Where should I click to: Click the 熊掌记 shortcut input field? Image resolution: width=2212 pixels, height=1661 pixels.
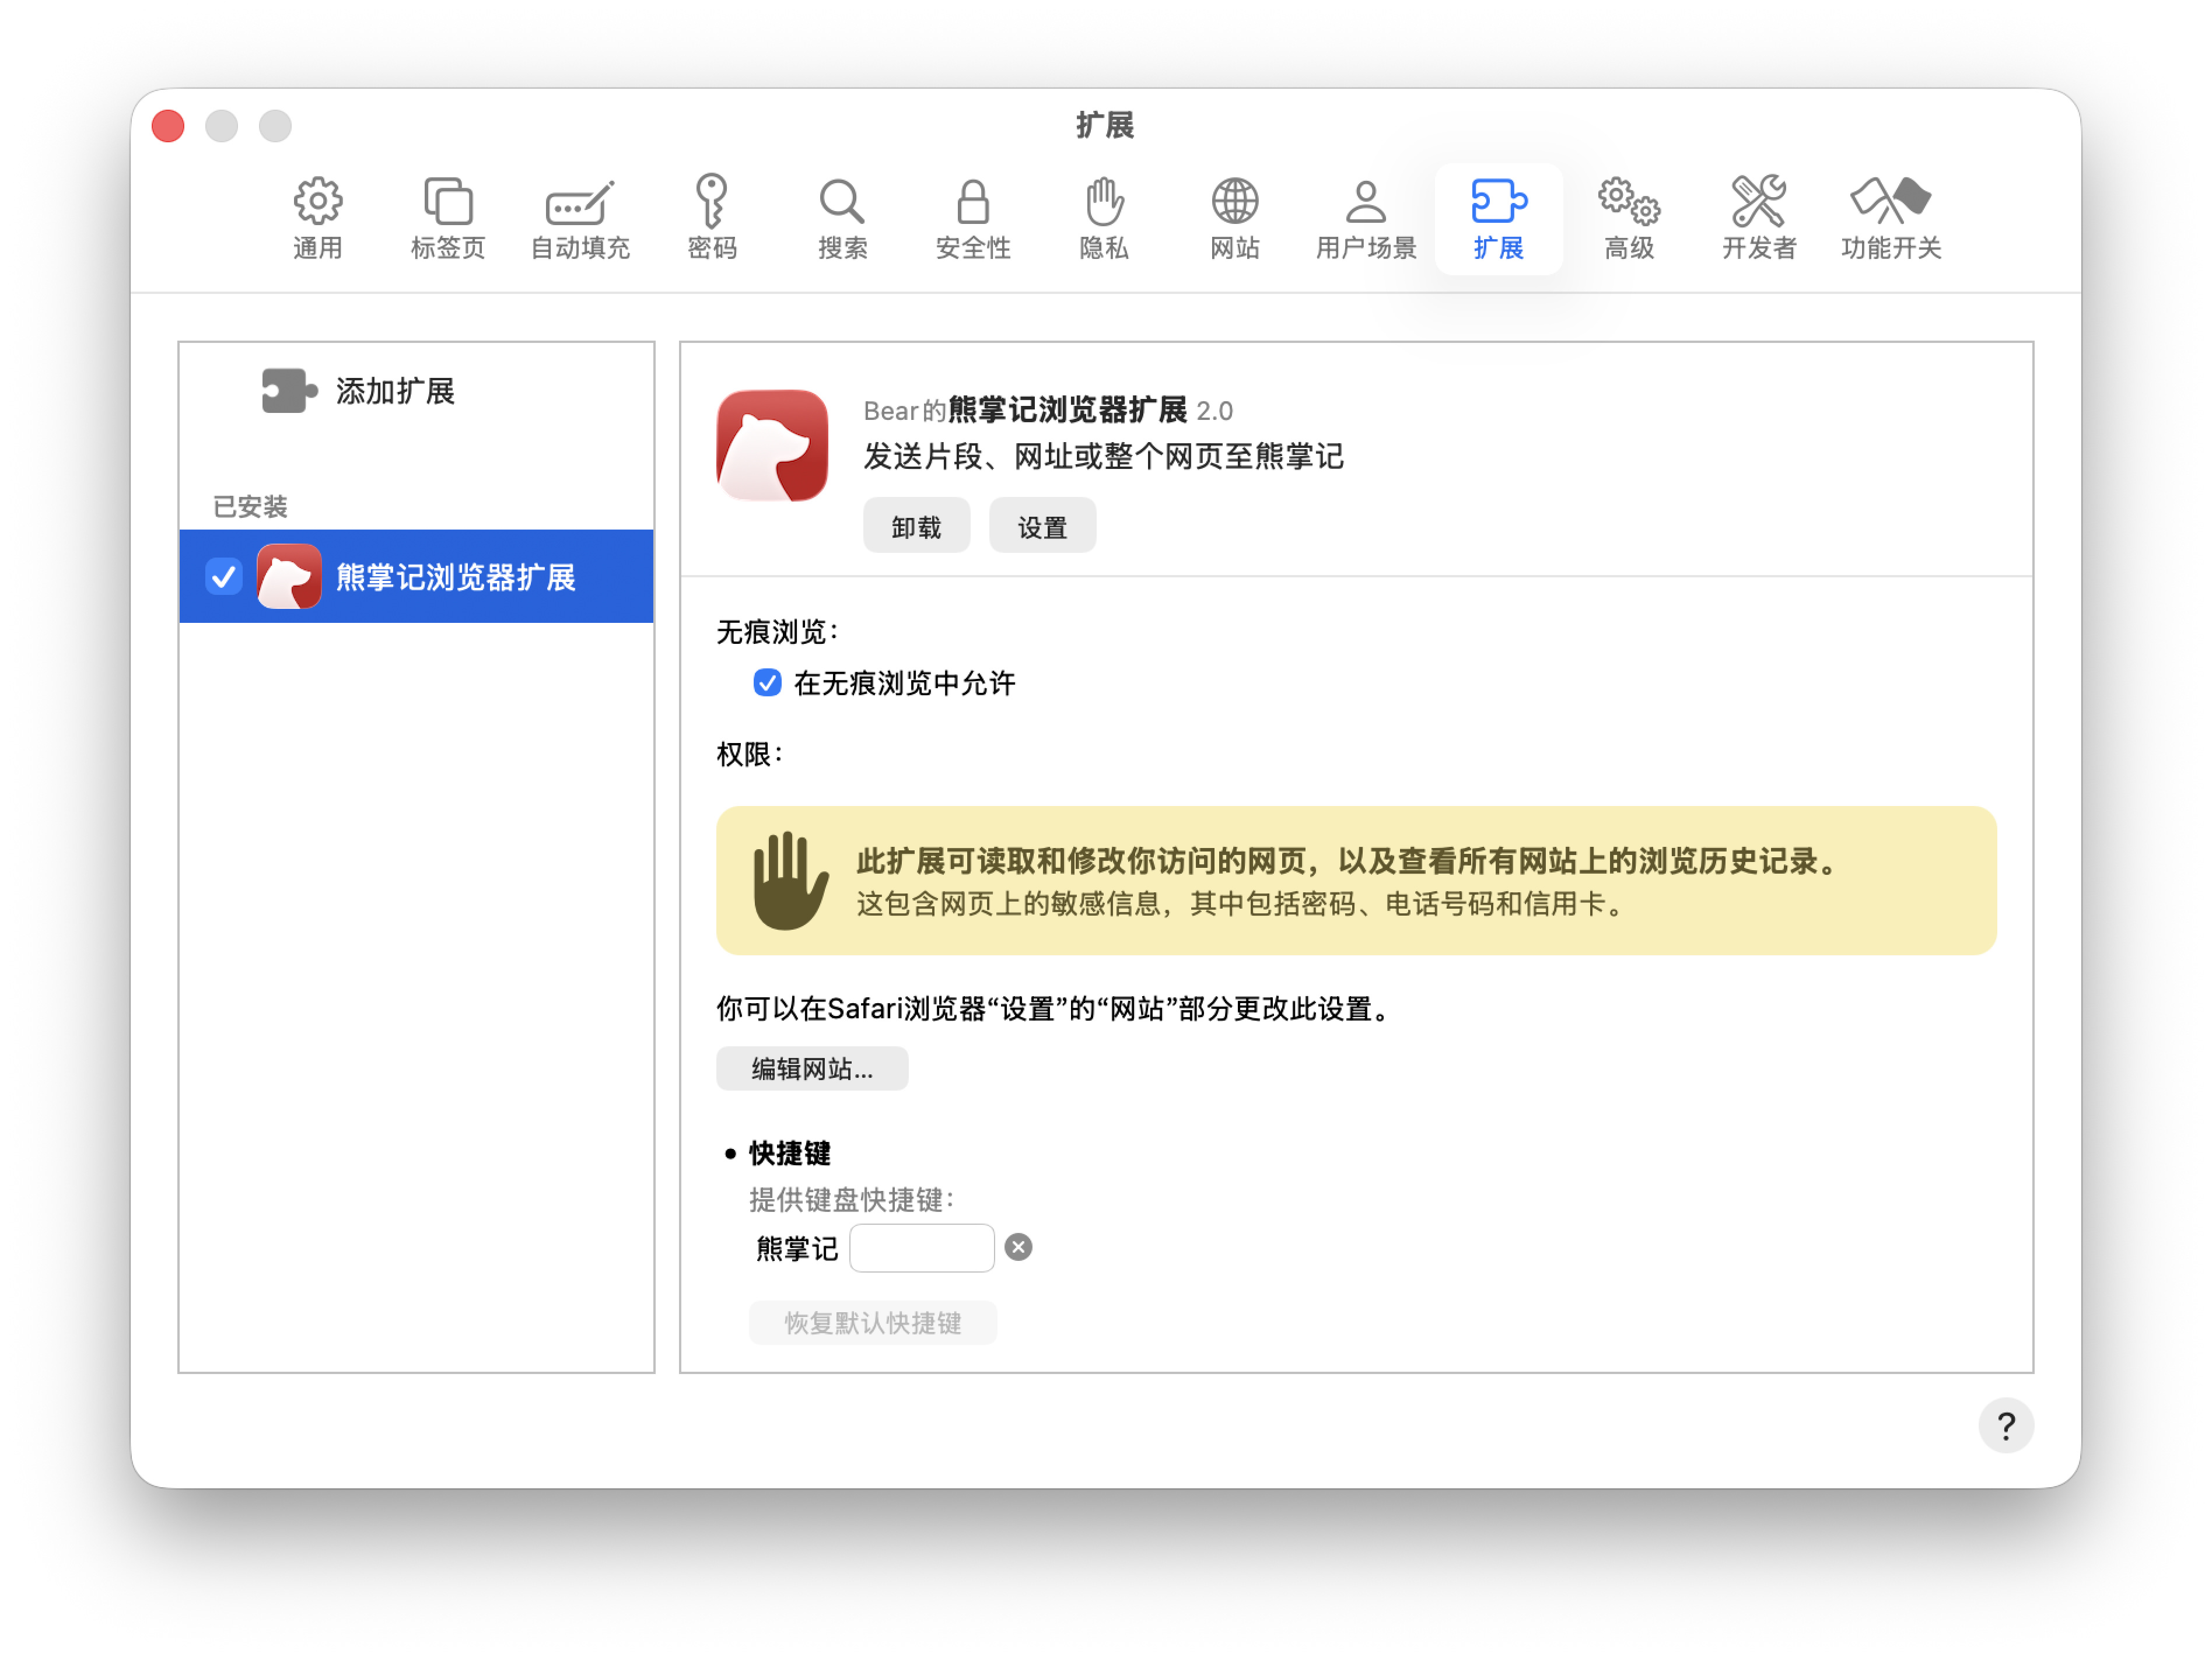[x=921, y=1248]
